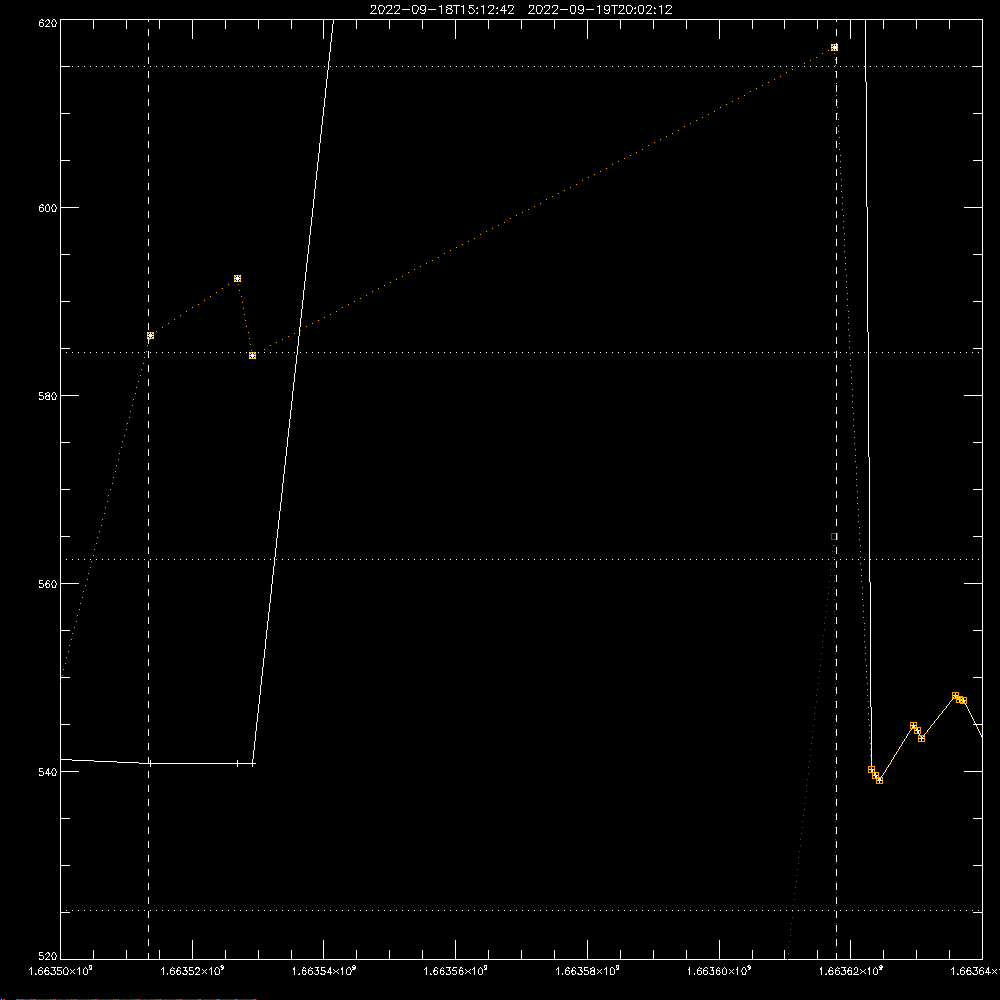This screenshot has width=1000, height=1000.
Task: Click the start timestamp 2022-09-18T15:12:42
Action: coord(442,10)
